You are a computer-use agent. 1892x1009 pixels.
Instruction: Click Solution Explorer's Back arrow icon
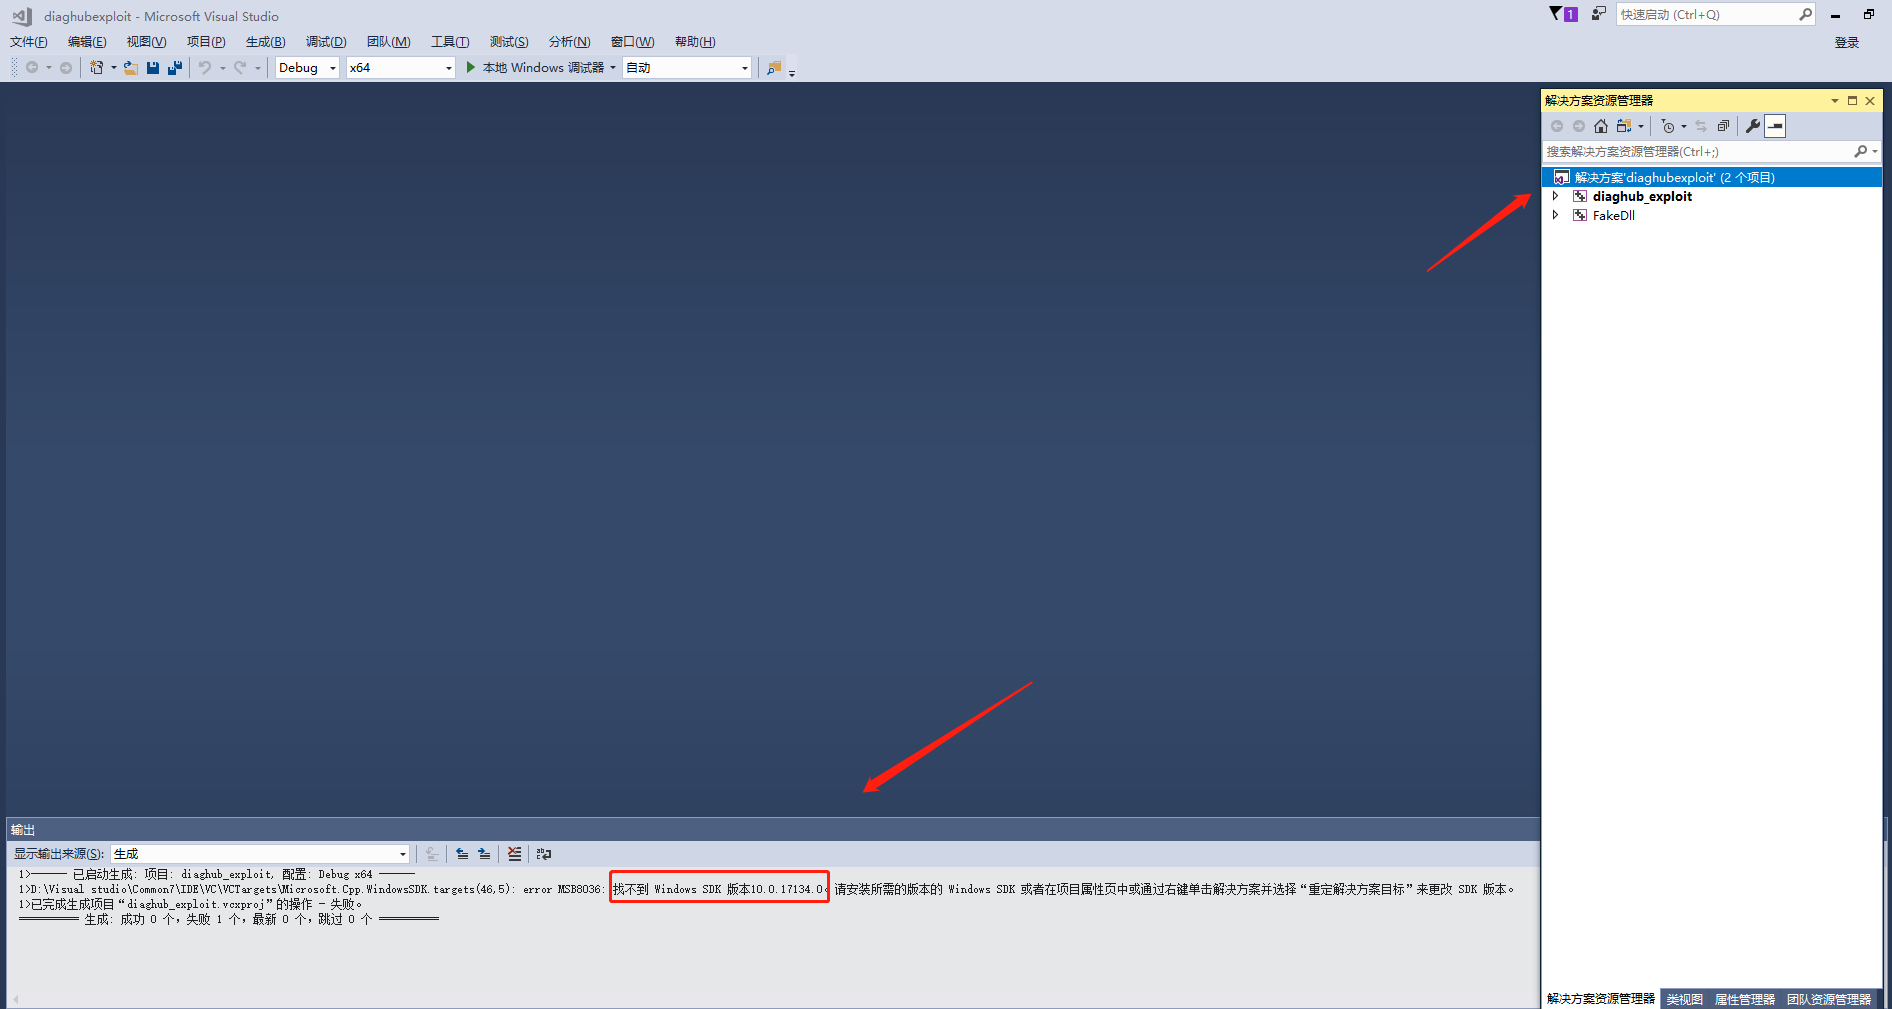click(x=1557, y=126)
